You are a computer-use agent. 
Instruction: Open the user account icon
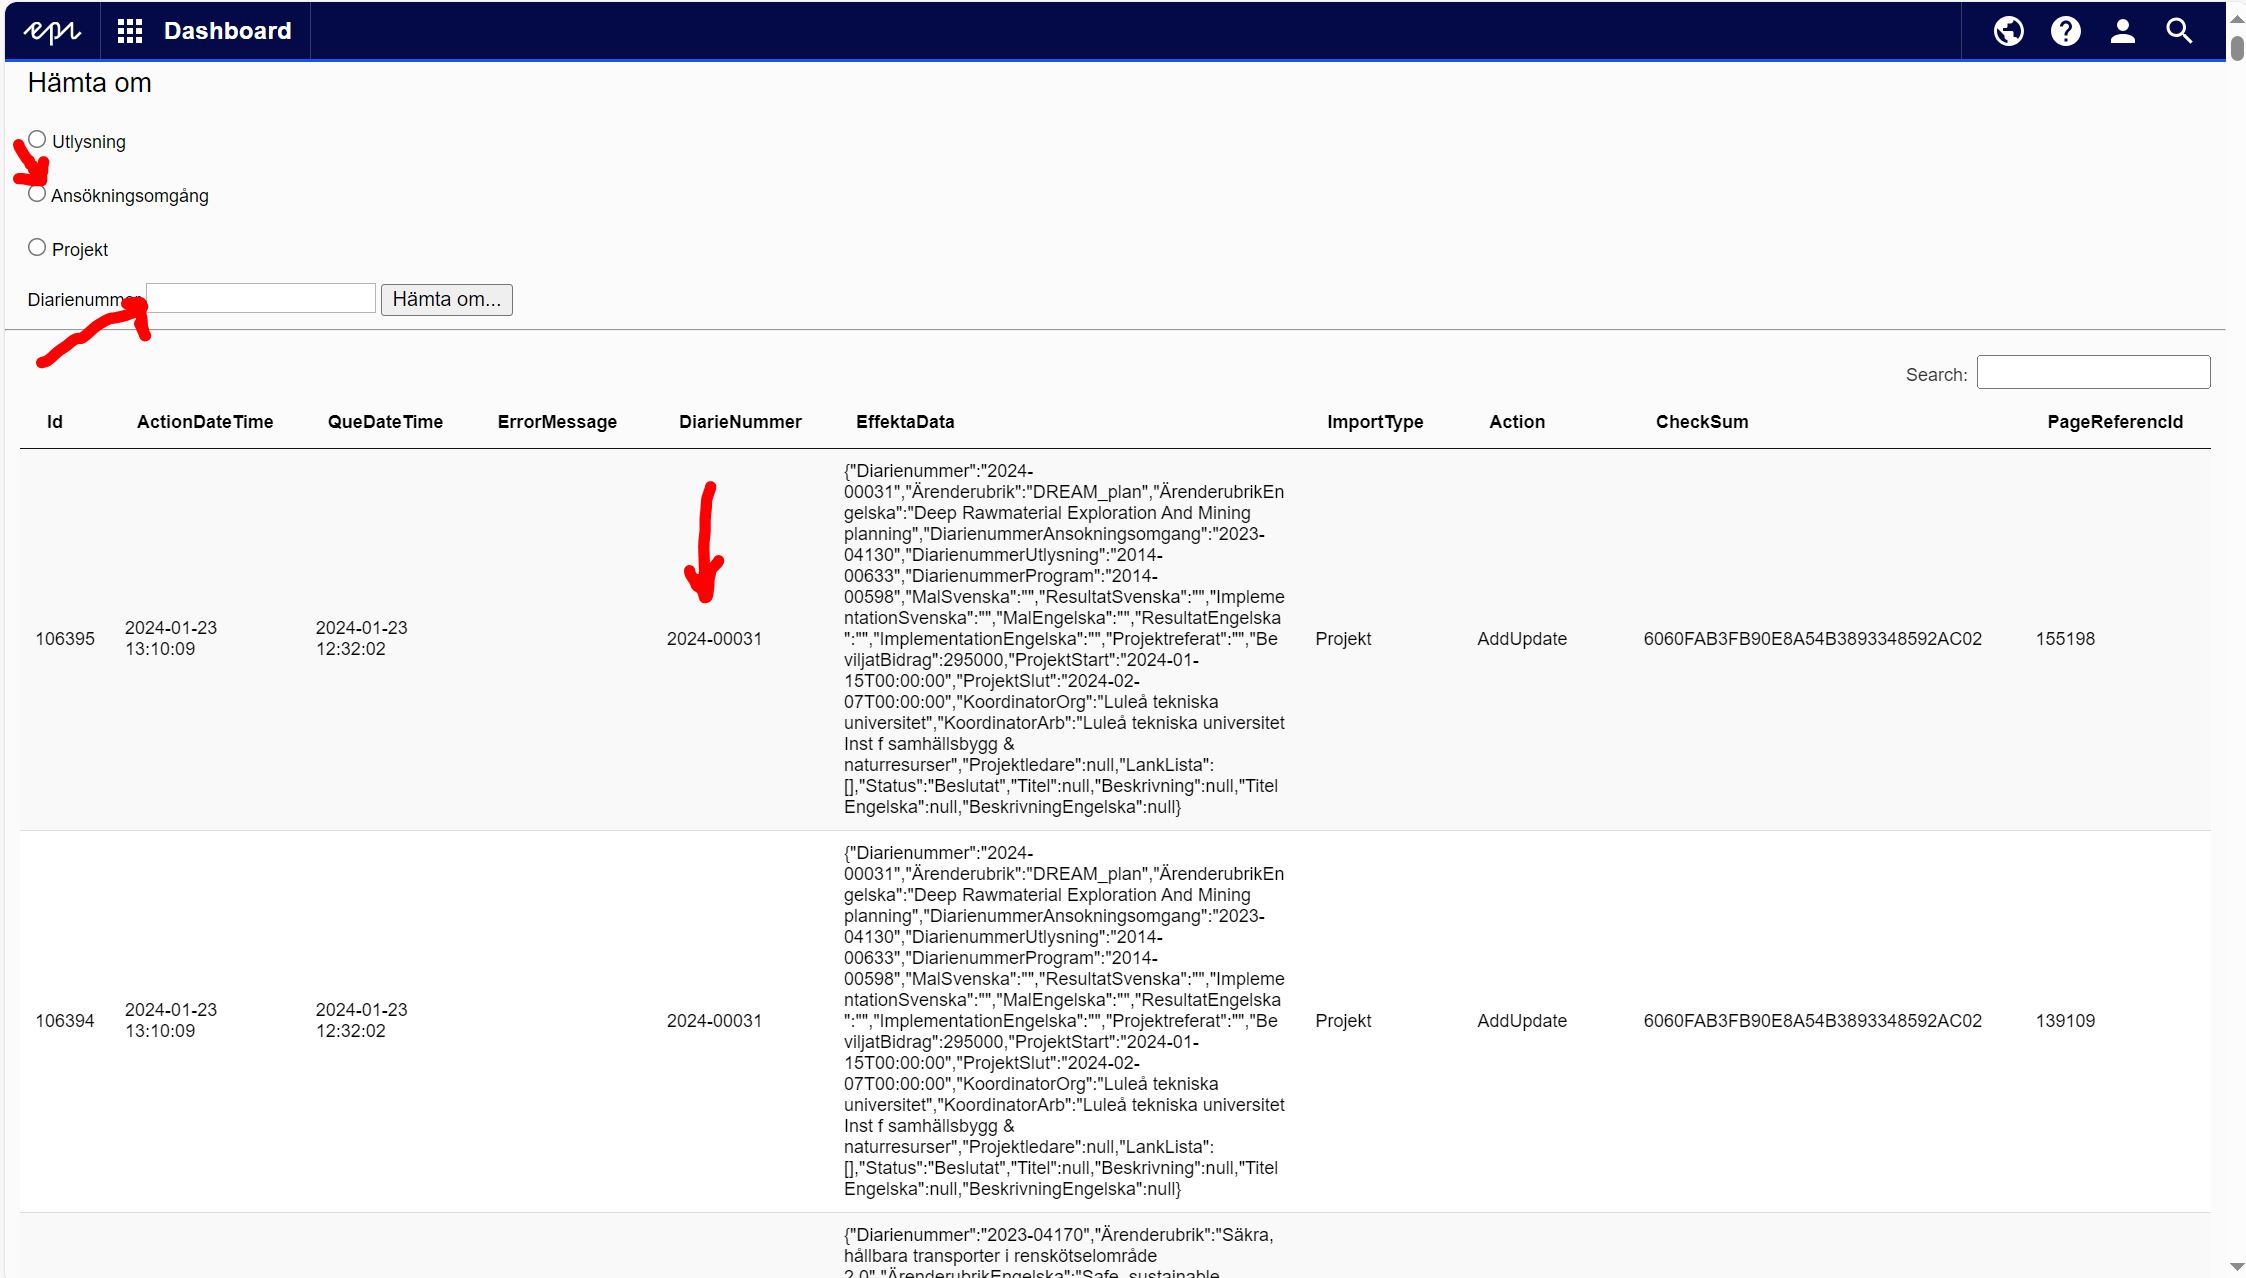click(2122, 31)
